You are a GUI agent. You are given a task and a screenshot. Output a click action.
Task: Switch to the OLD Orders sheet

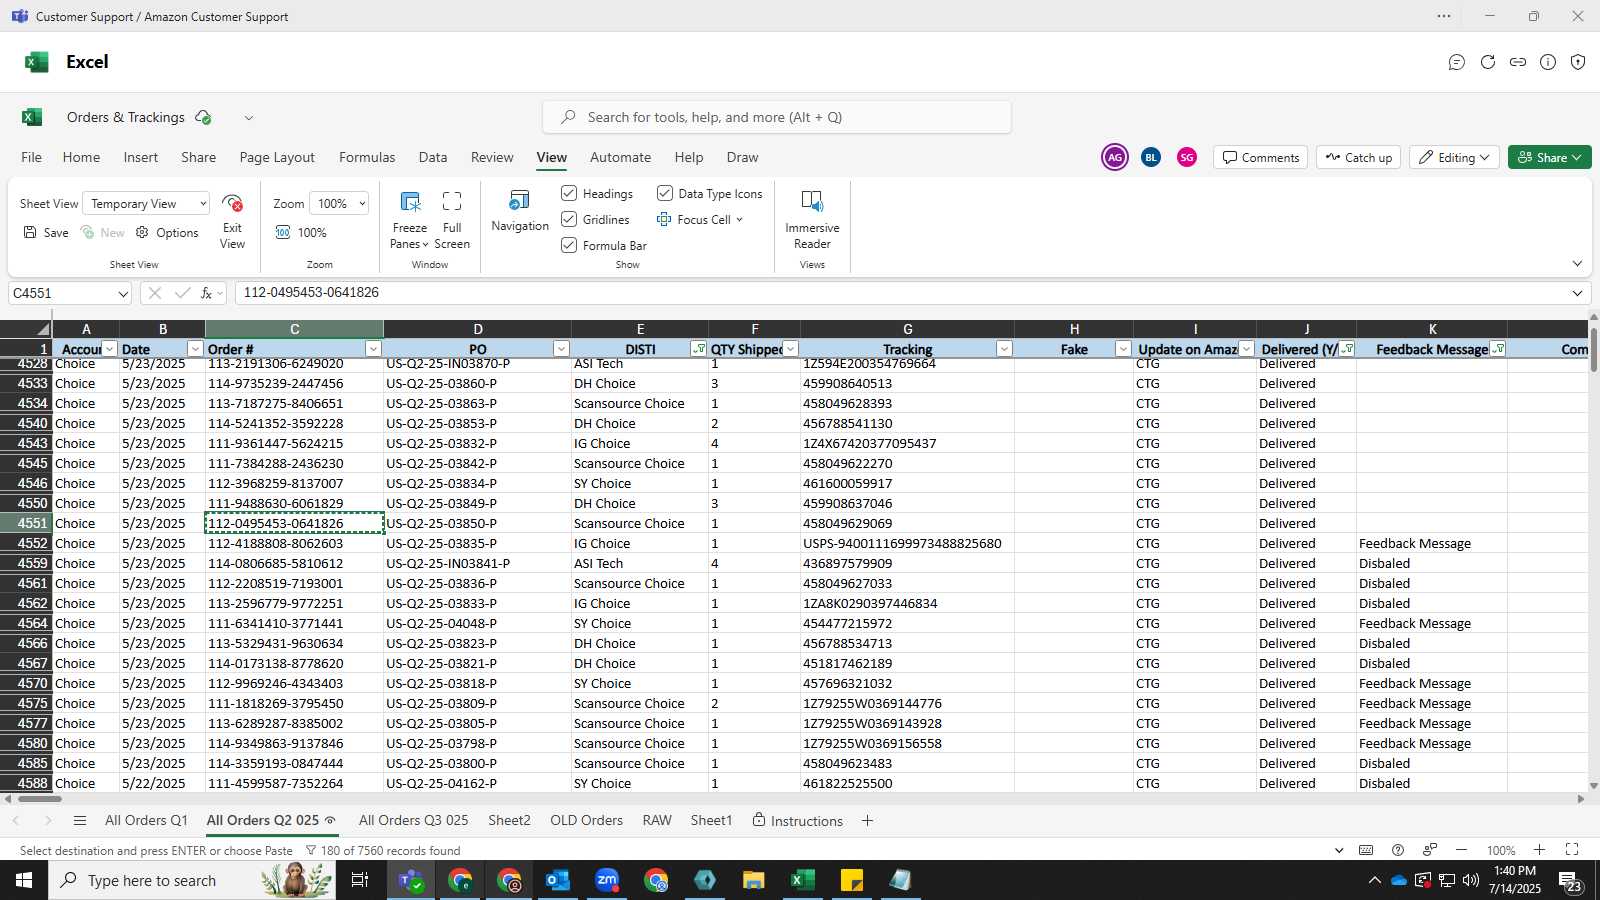(587, 820)
